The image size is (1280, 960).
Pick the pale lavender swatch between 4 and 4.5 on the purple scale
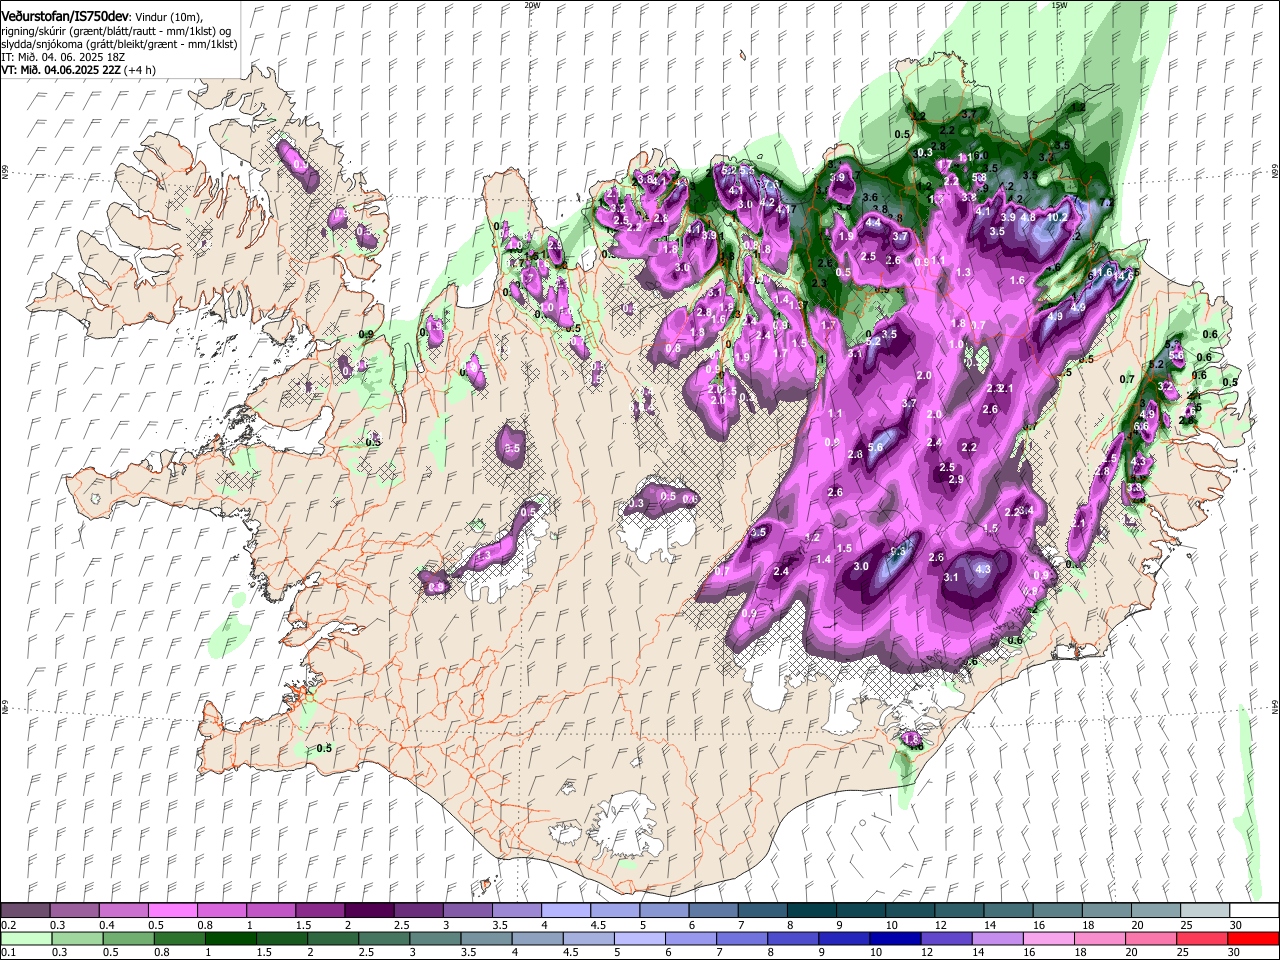565,911
